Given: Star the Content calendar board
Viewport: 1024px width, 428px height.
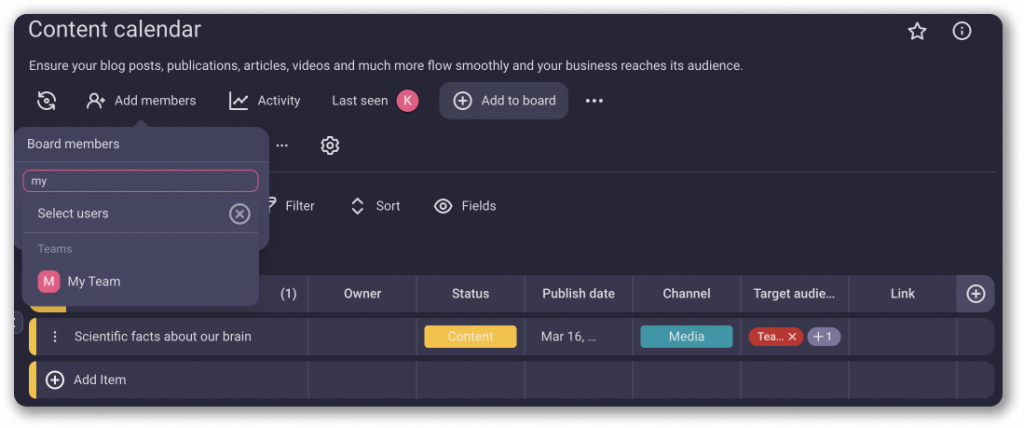Looking at the screenshot, I should [x=917, y=31].
